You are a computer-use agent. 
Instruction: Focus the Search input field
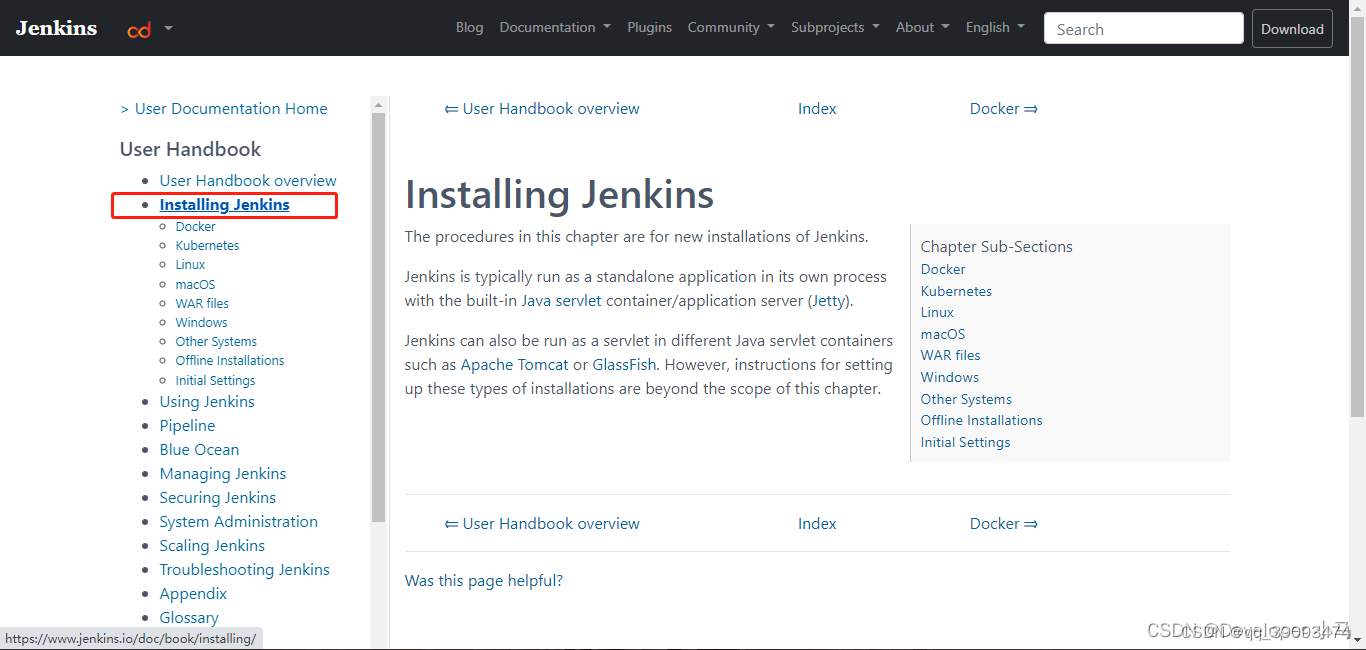[x=1144, y=28]
